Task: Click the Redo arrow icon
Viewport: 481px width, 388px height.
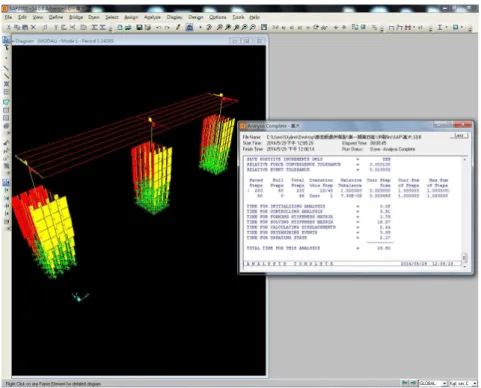Action: point(167,27)
